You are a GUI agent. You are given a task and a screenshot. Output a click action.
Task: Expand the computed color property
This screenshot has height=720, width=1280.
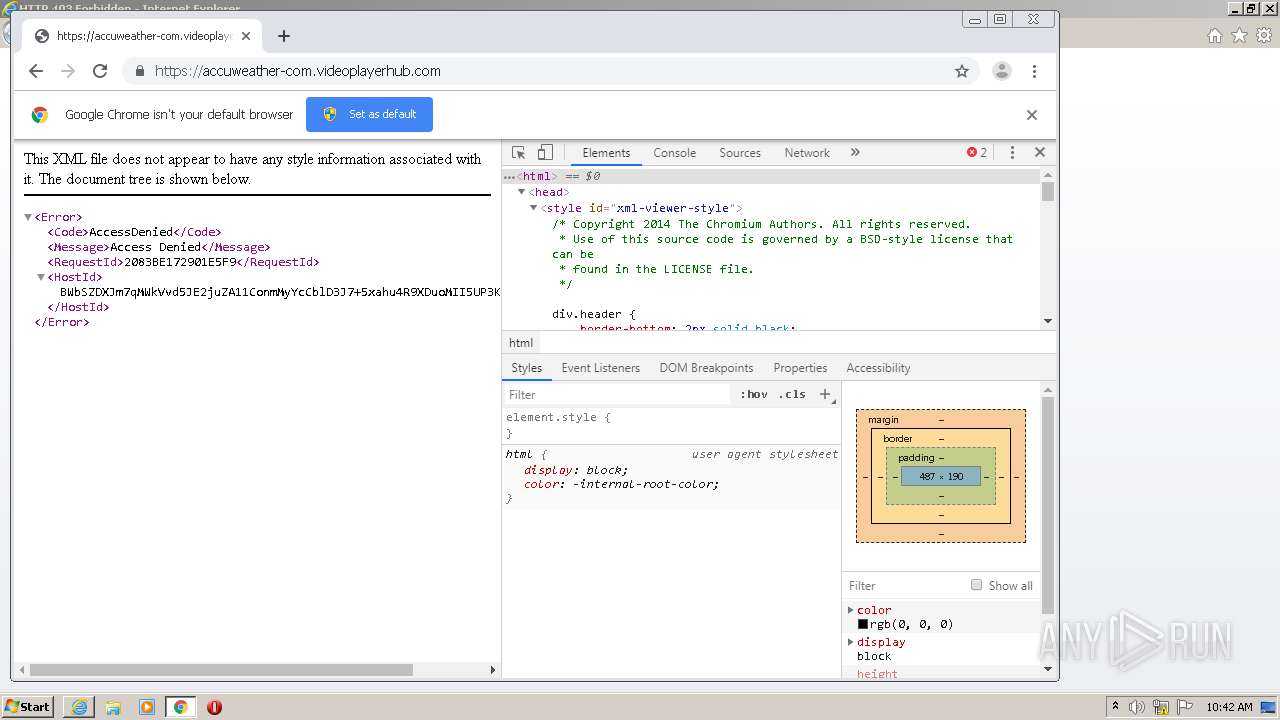(x=851, y=610)
